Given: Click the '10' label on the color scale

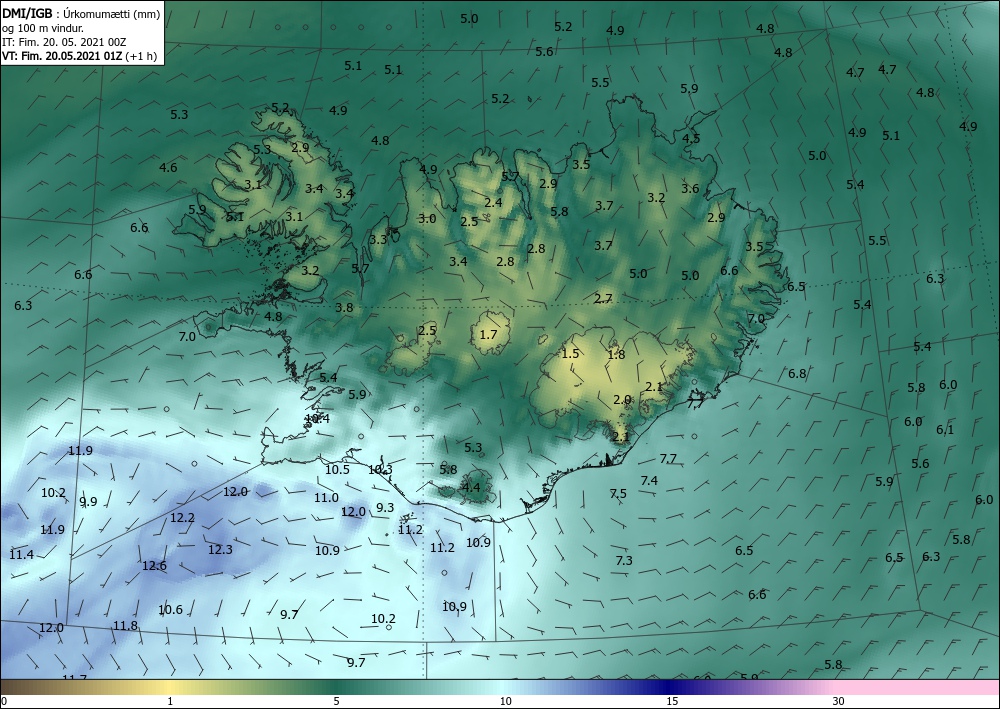Looking at the screenshot, I should pos(505,701).
